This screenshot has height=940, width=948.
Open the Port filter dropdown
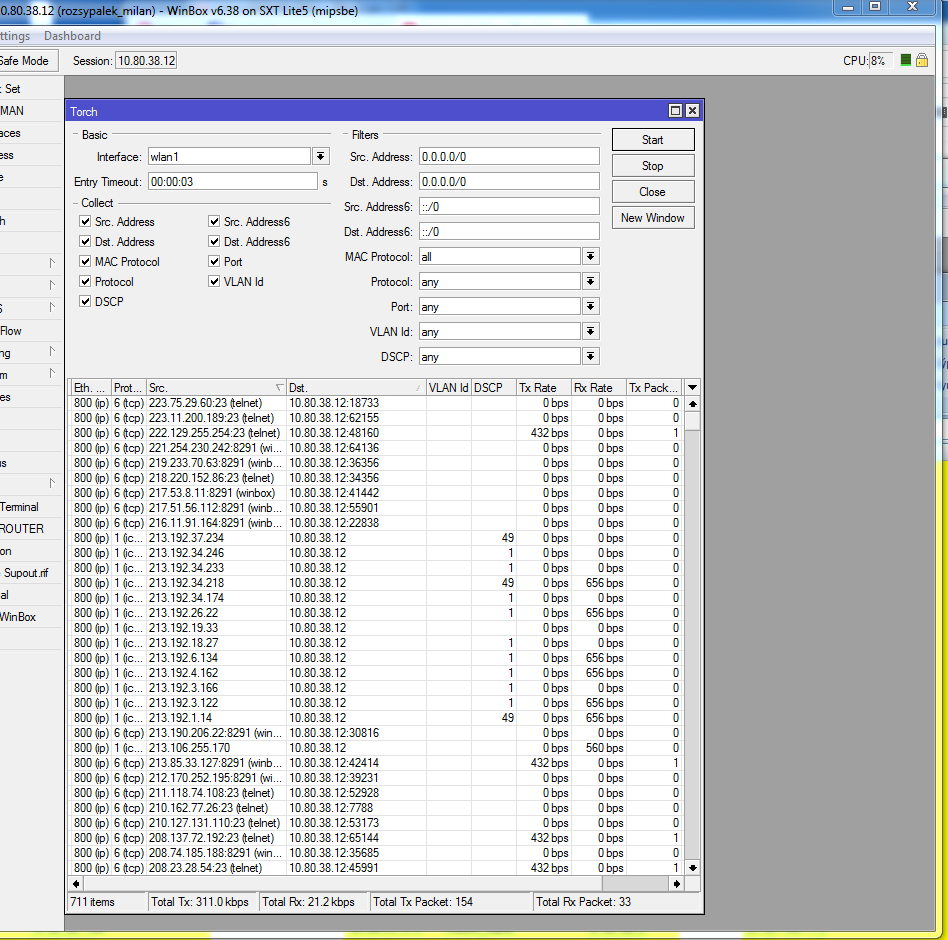tap(591, 306)
